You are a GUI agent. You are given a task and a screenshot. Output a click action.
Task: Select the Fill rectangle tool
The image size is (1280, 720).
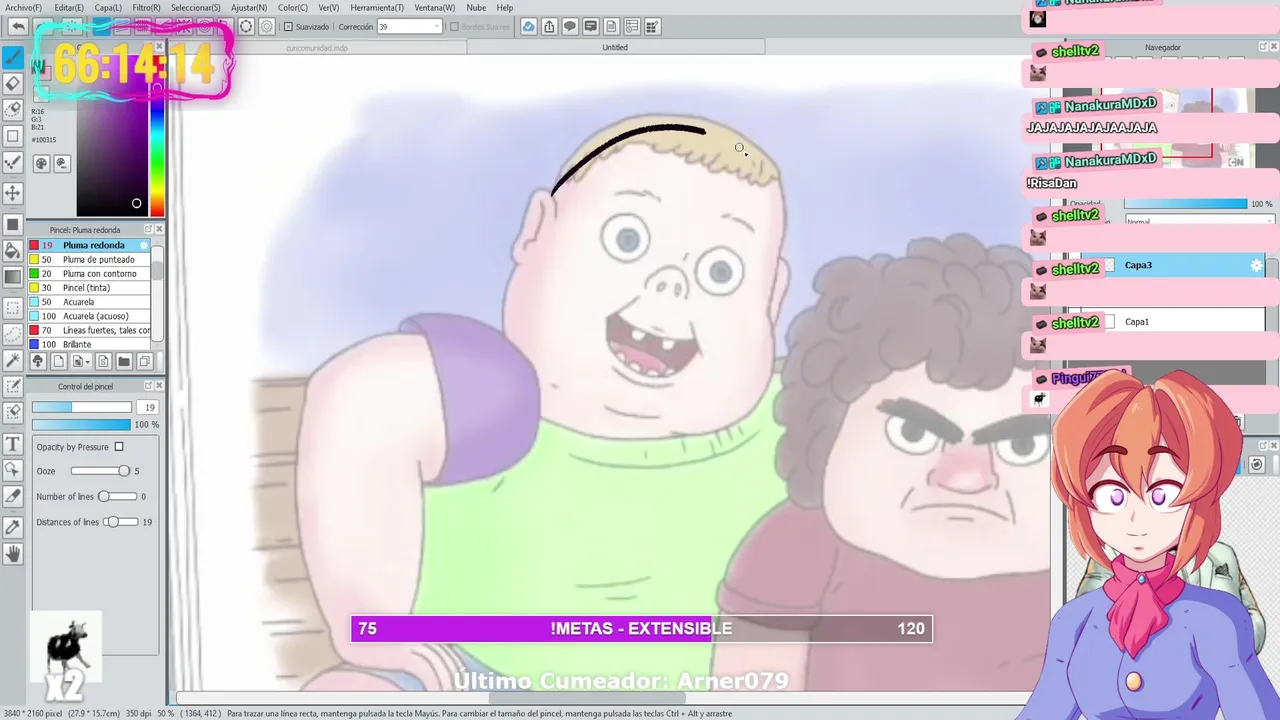13,224
